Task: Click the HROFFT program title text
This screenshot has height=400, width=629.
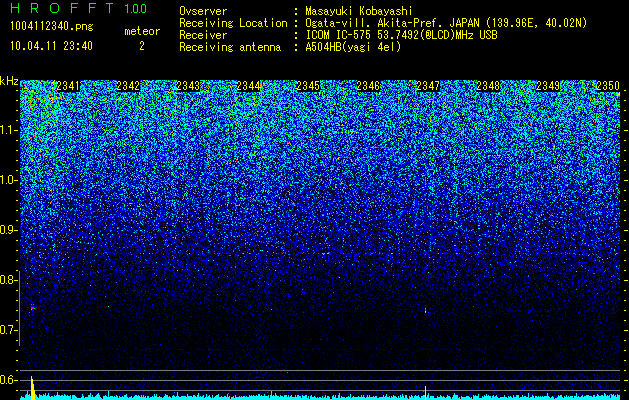Action: coord(63,8)
